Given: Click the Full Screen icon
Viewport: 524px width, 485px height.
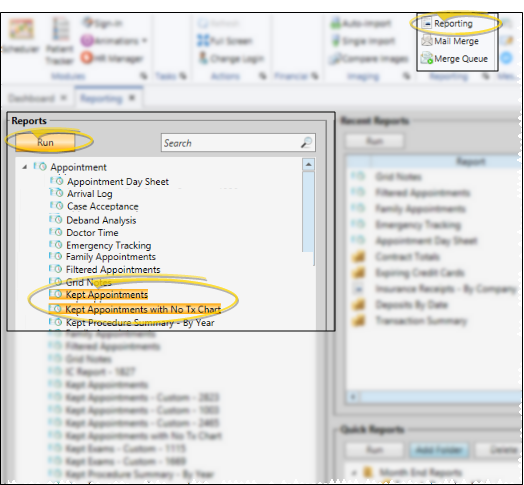Looking at the screenshot, I should [203, 41].
